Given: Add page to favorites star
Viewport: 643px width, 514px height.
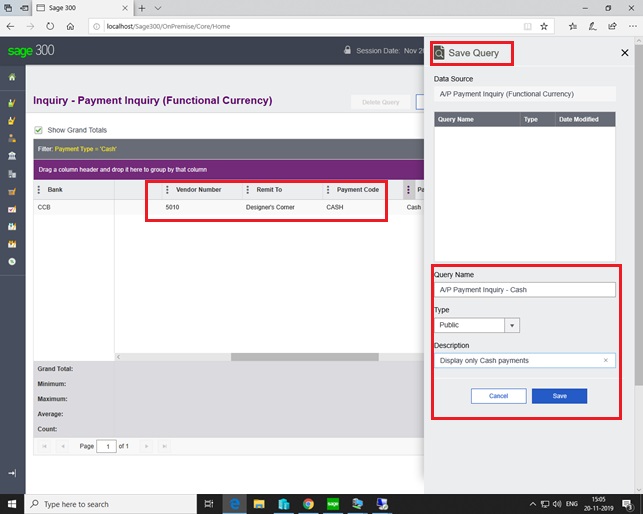Looking at the screenshot, I should coord(544,26).
